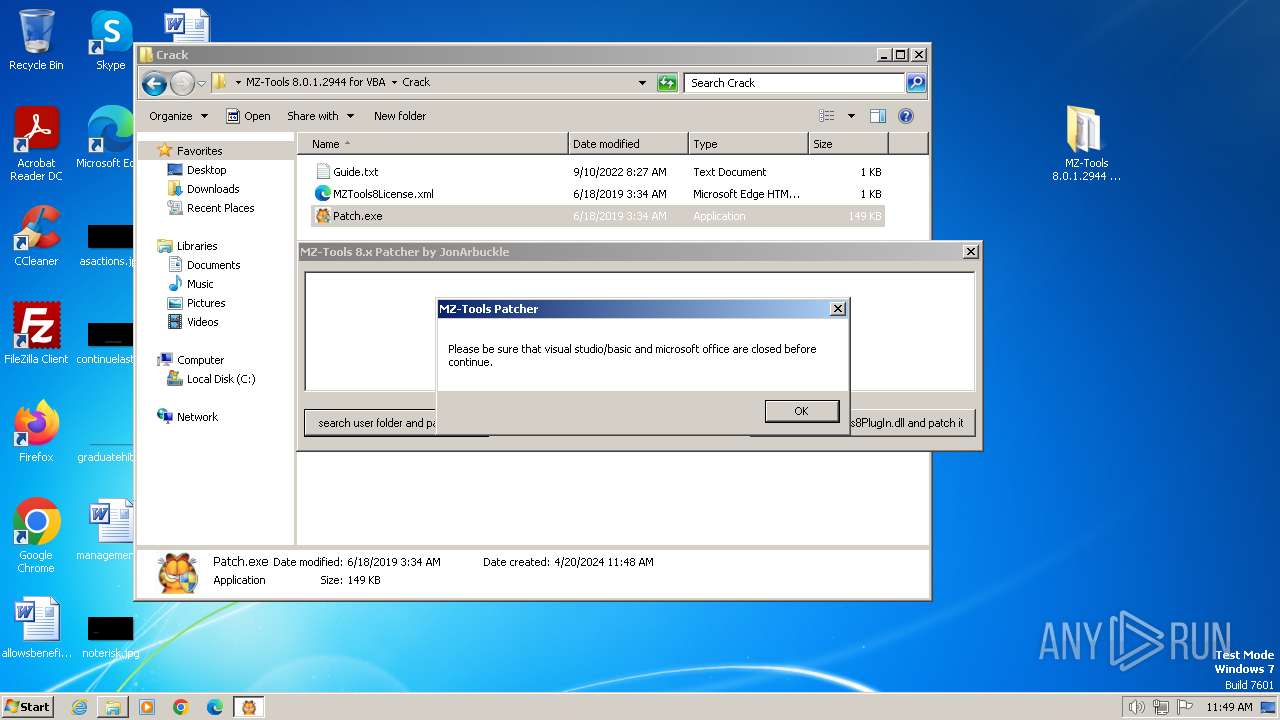Open Local Disk (C:)
The height and width of the screenshot is (720, 1280).
[221, 379]
